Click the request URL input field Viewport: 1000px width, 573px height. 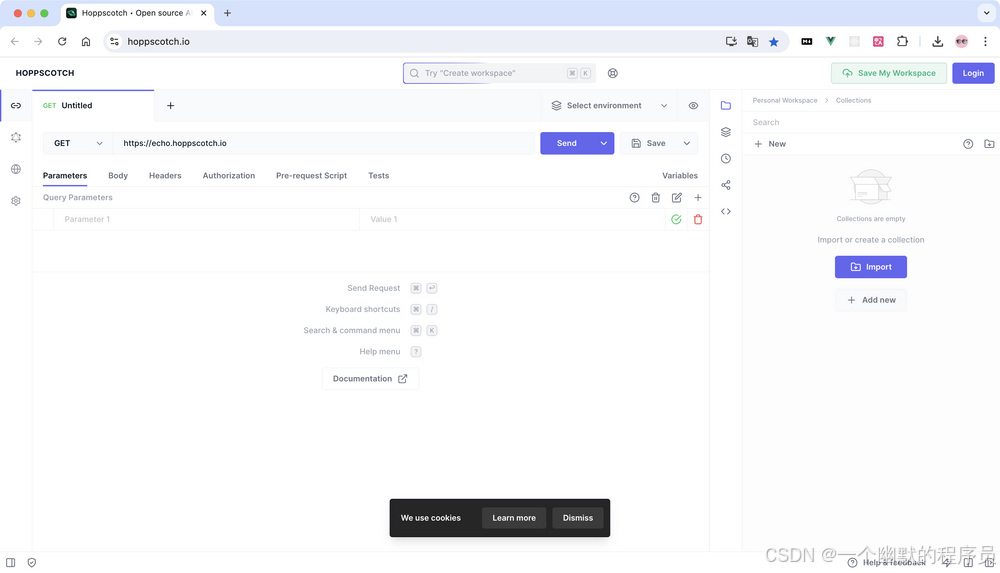tap(324, 144)
